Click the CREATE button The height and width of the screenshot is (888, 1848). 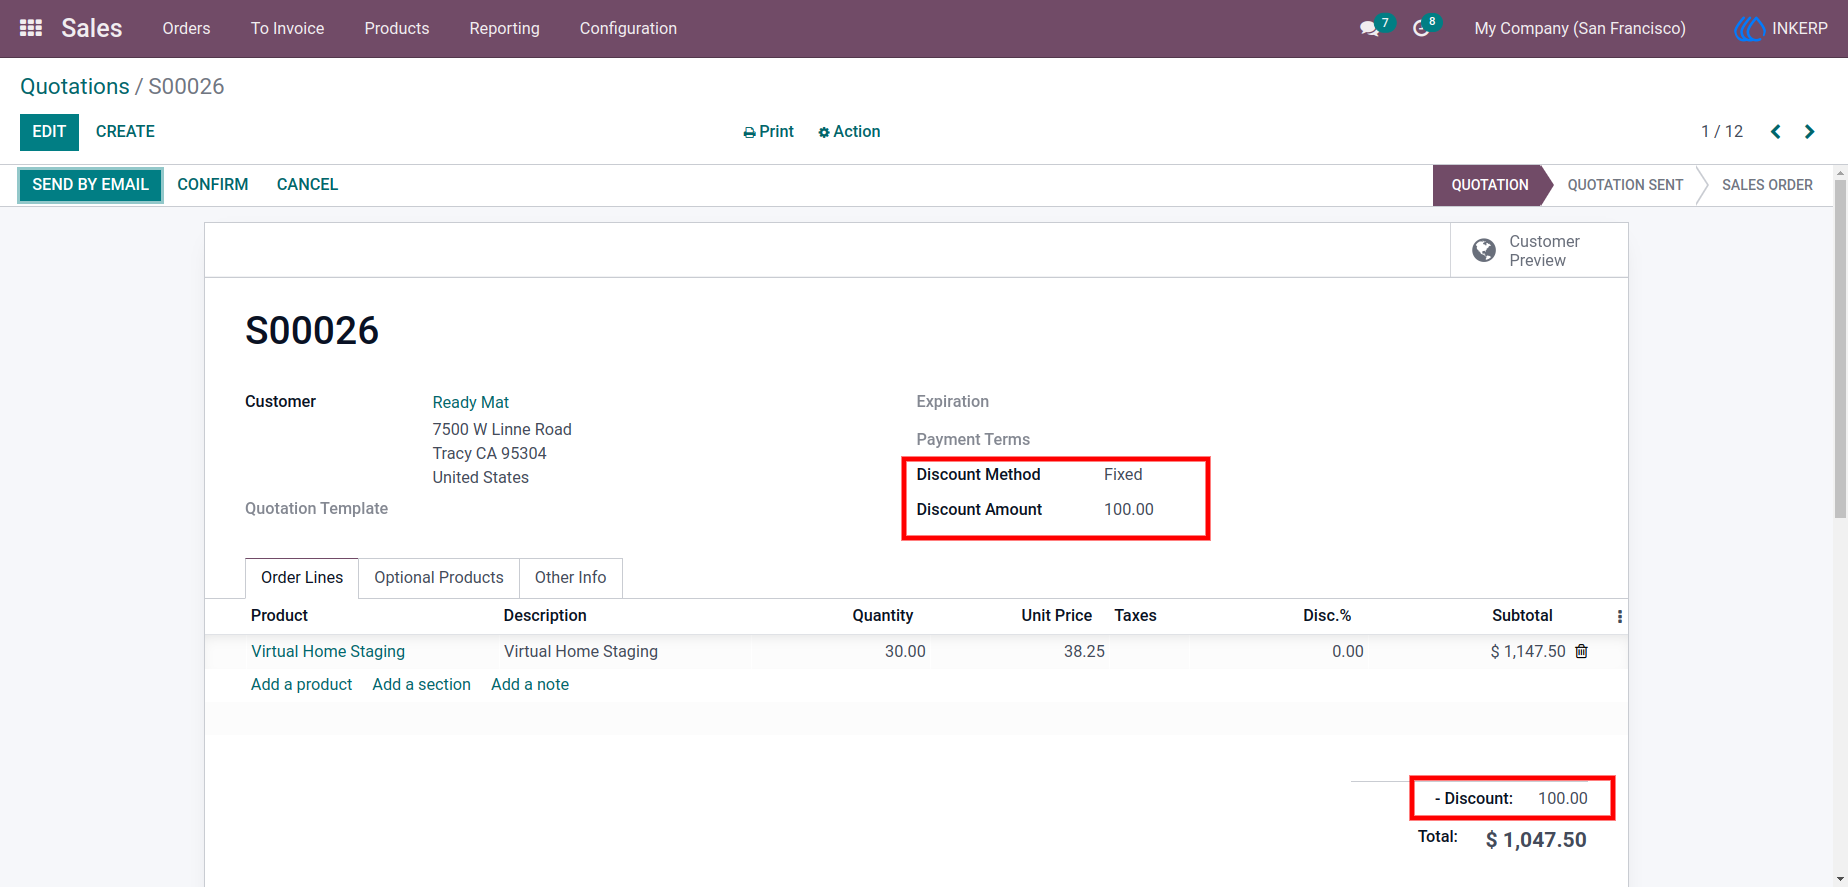125,132
